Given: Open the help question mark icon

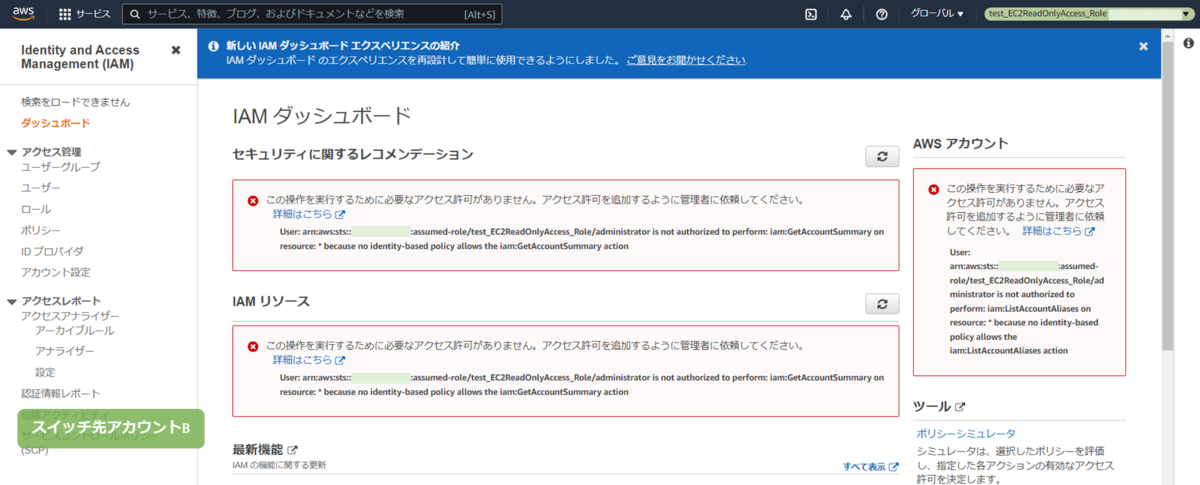Looking at the screenshot, I should [881, 14].
